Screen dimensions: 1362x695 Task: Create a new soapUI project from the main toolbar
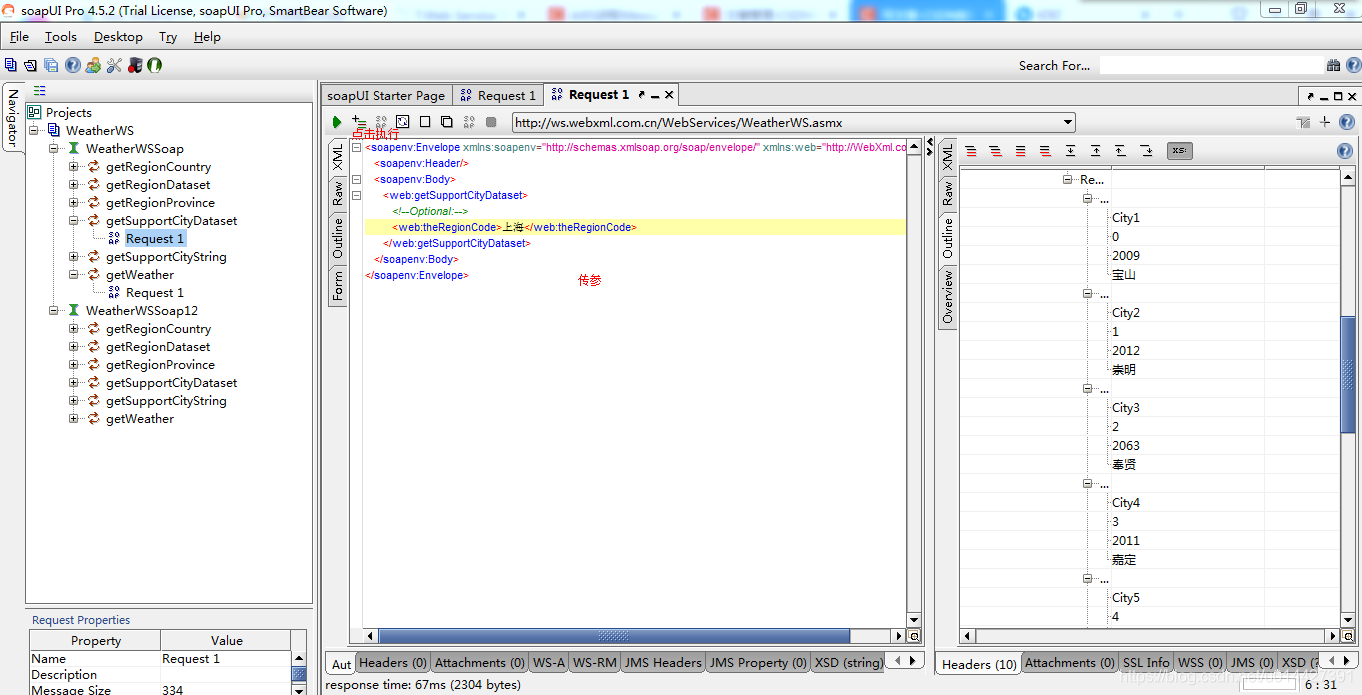[x=11, y=65]
